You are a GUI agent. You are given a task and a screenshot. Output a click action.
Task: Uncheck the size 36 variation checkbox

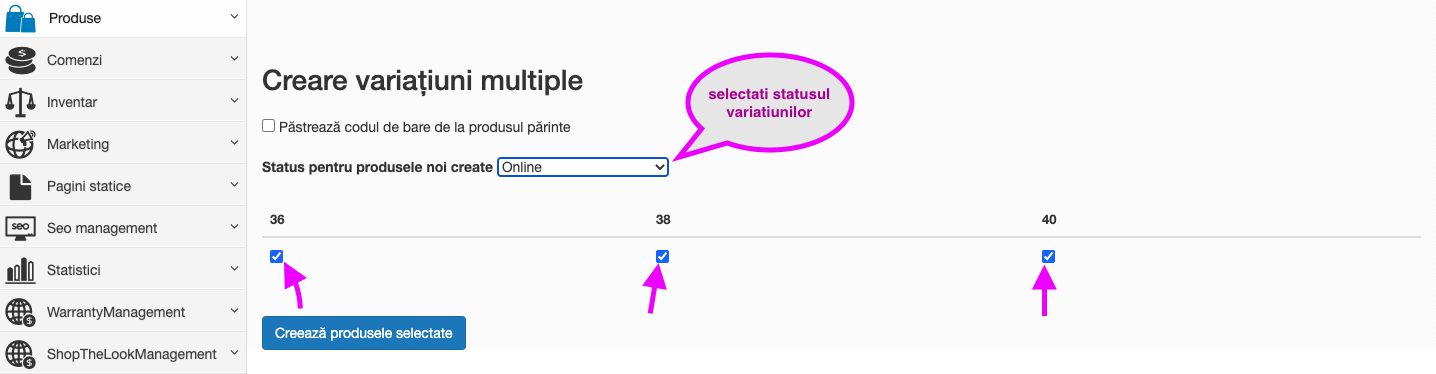click(x=276, y=256)
